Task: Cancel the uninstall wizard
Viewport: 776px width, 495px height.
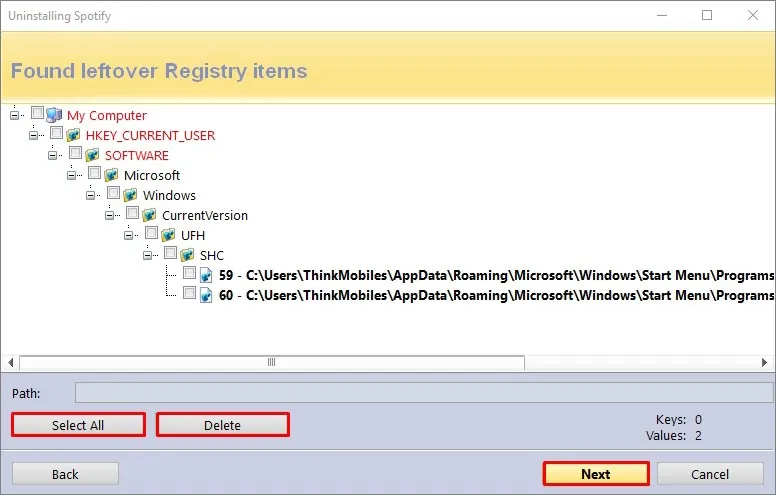Action: pos(710,474)
